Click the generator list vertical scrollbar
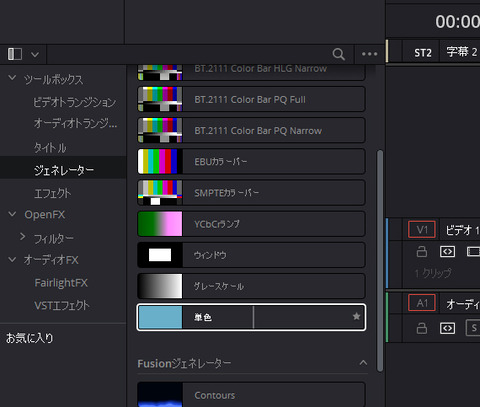This screenshot has height=407, width=480. tap(380, 261)
